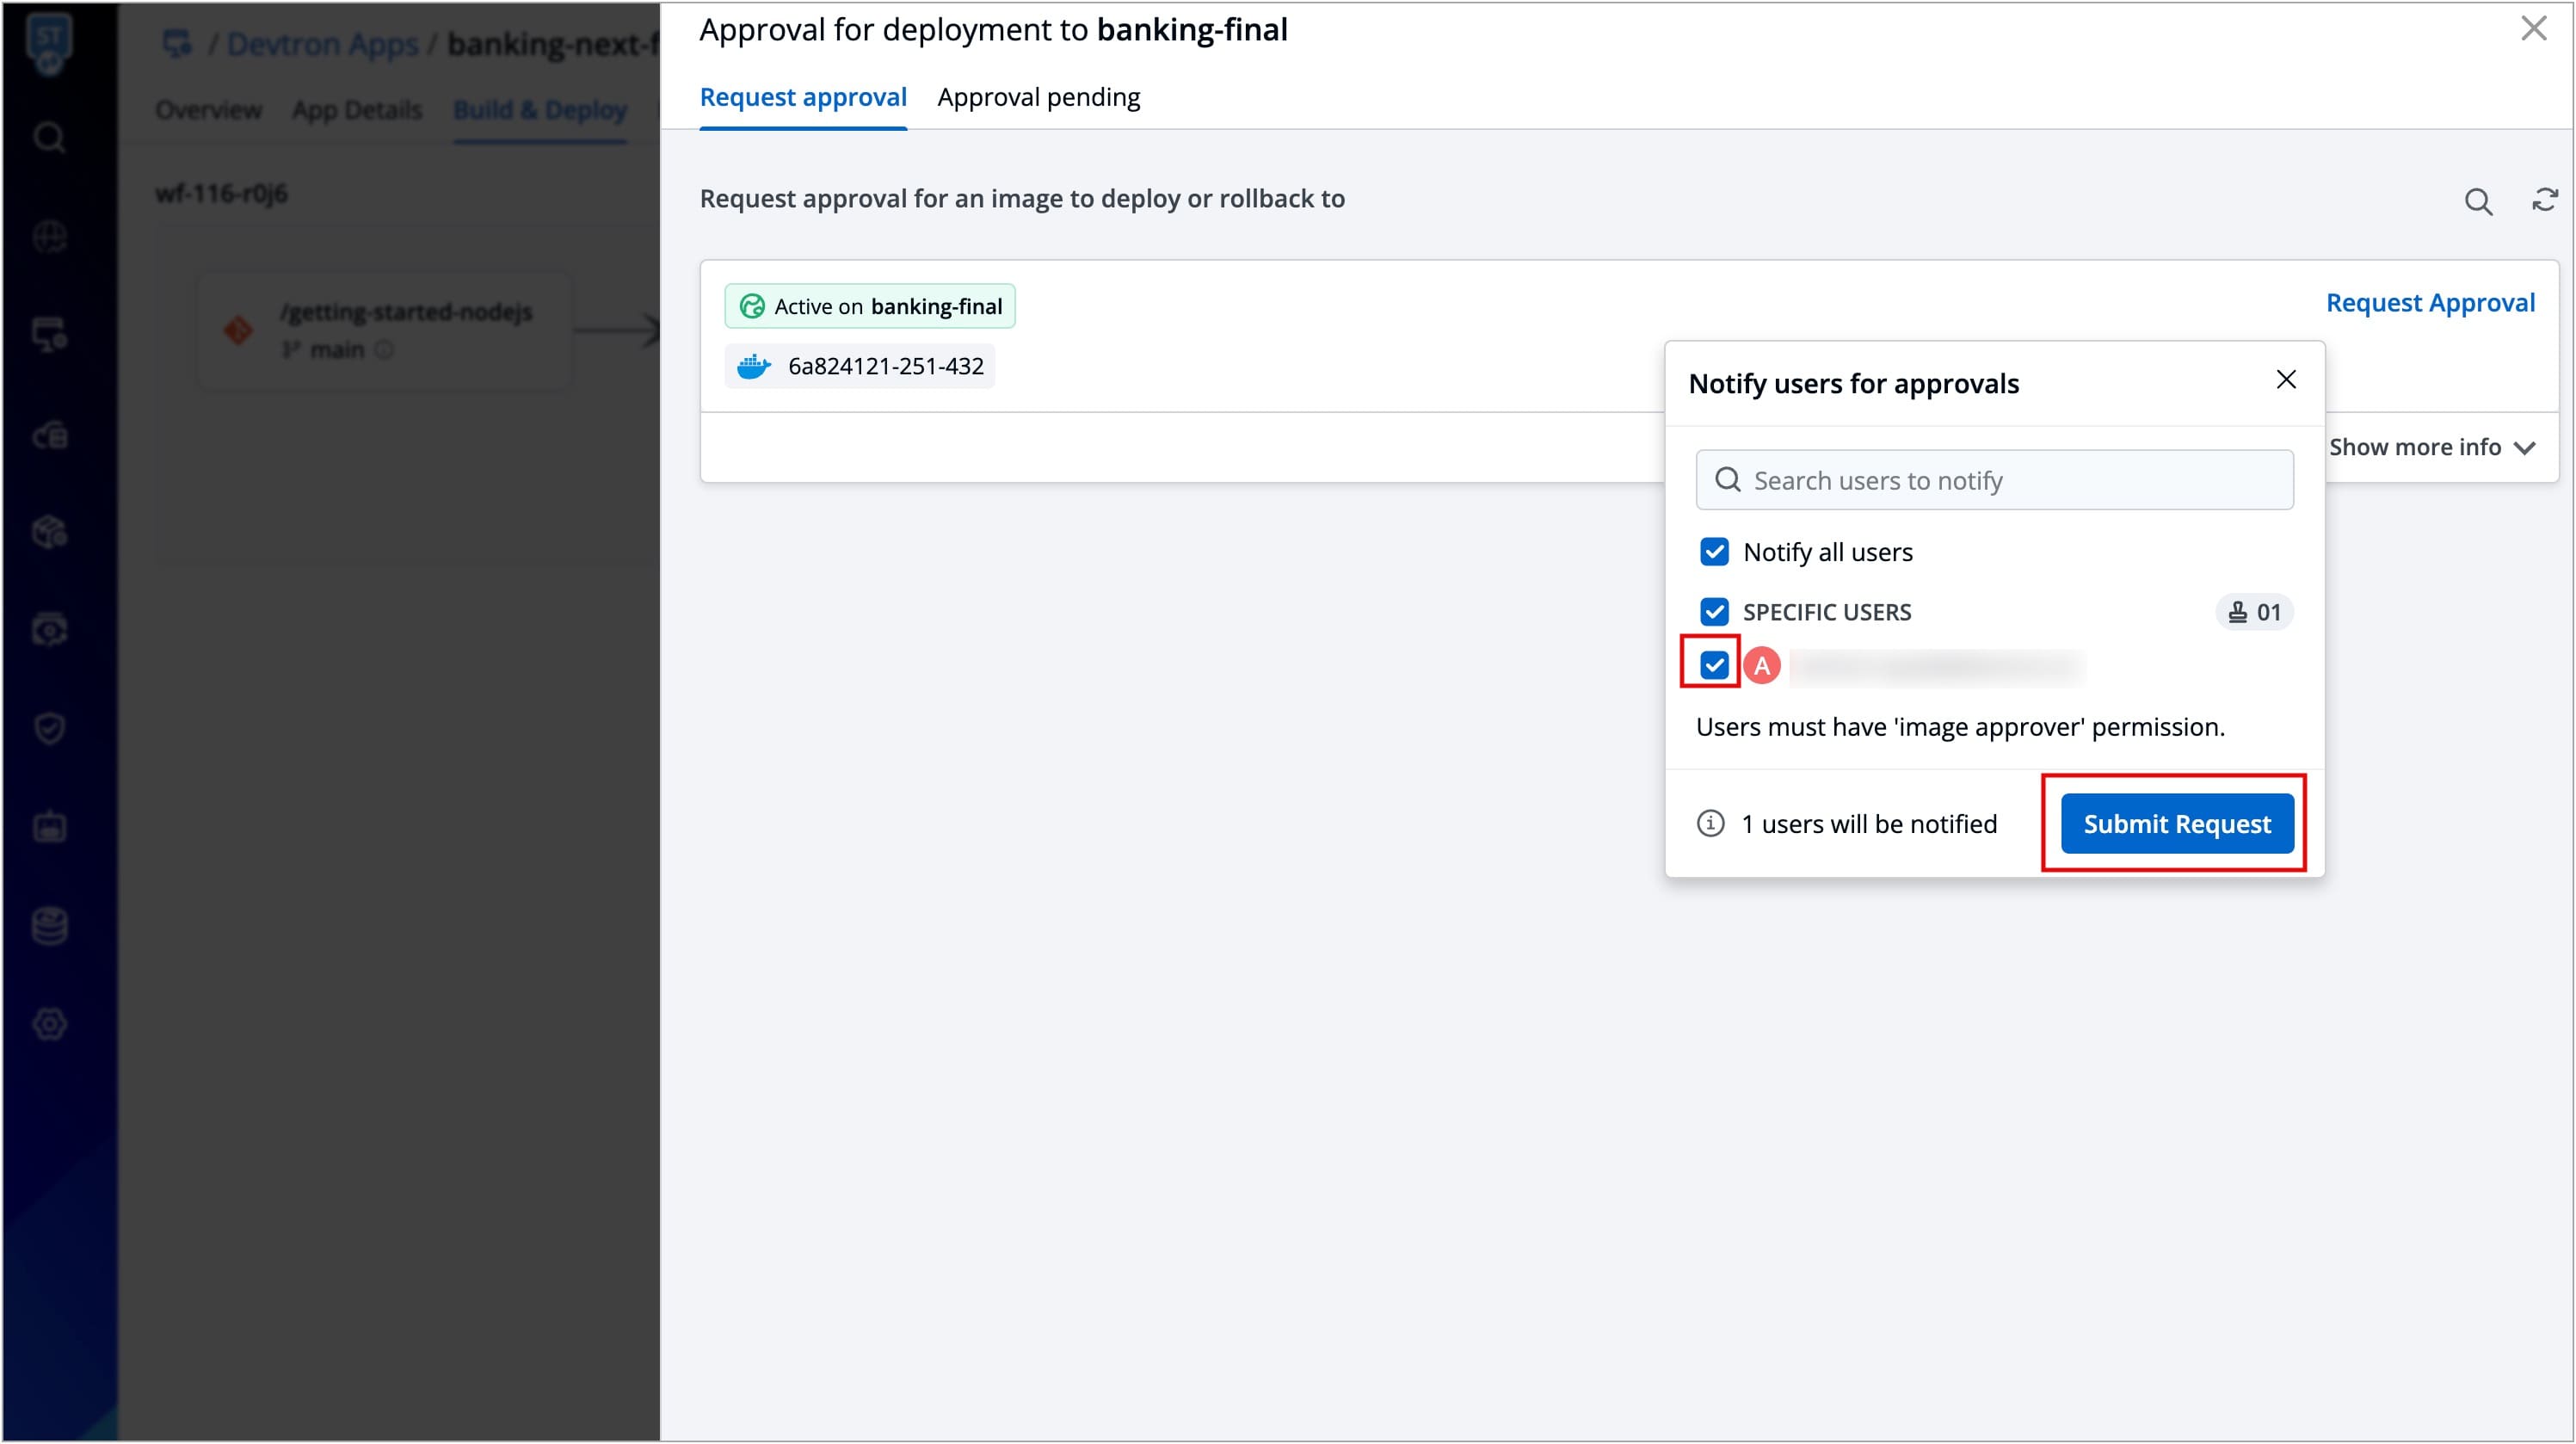
Task: Open the sidebar search icon
Action: 49,137
